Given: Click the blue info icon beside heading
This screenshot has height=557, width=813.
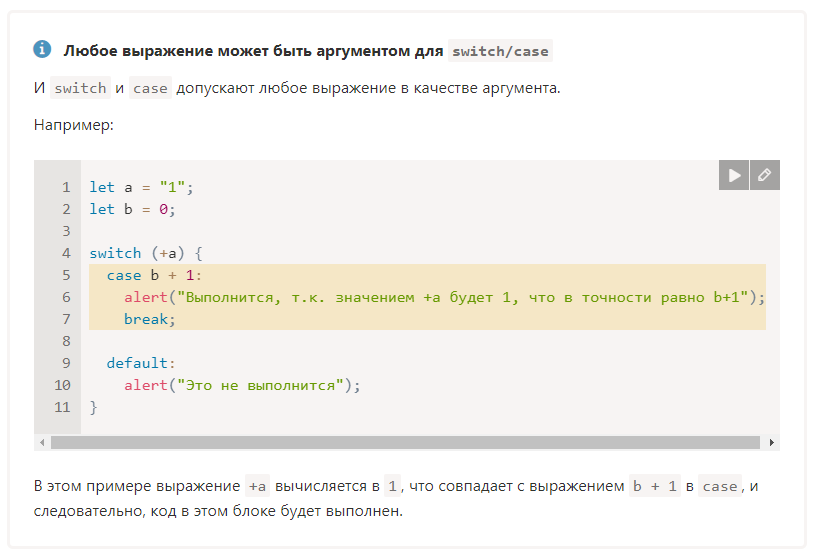Looking at the screenshot, I should click(42, 49).
